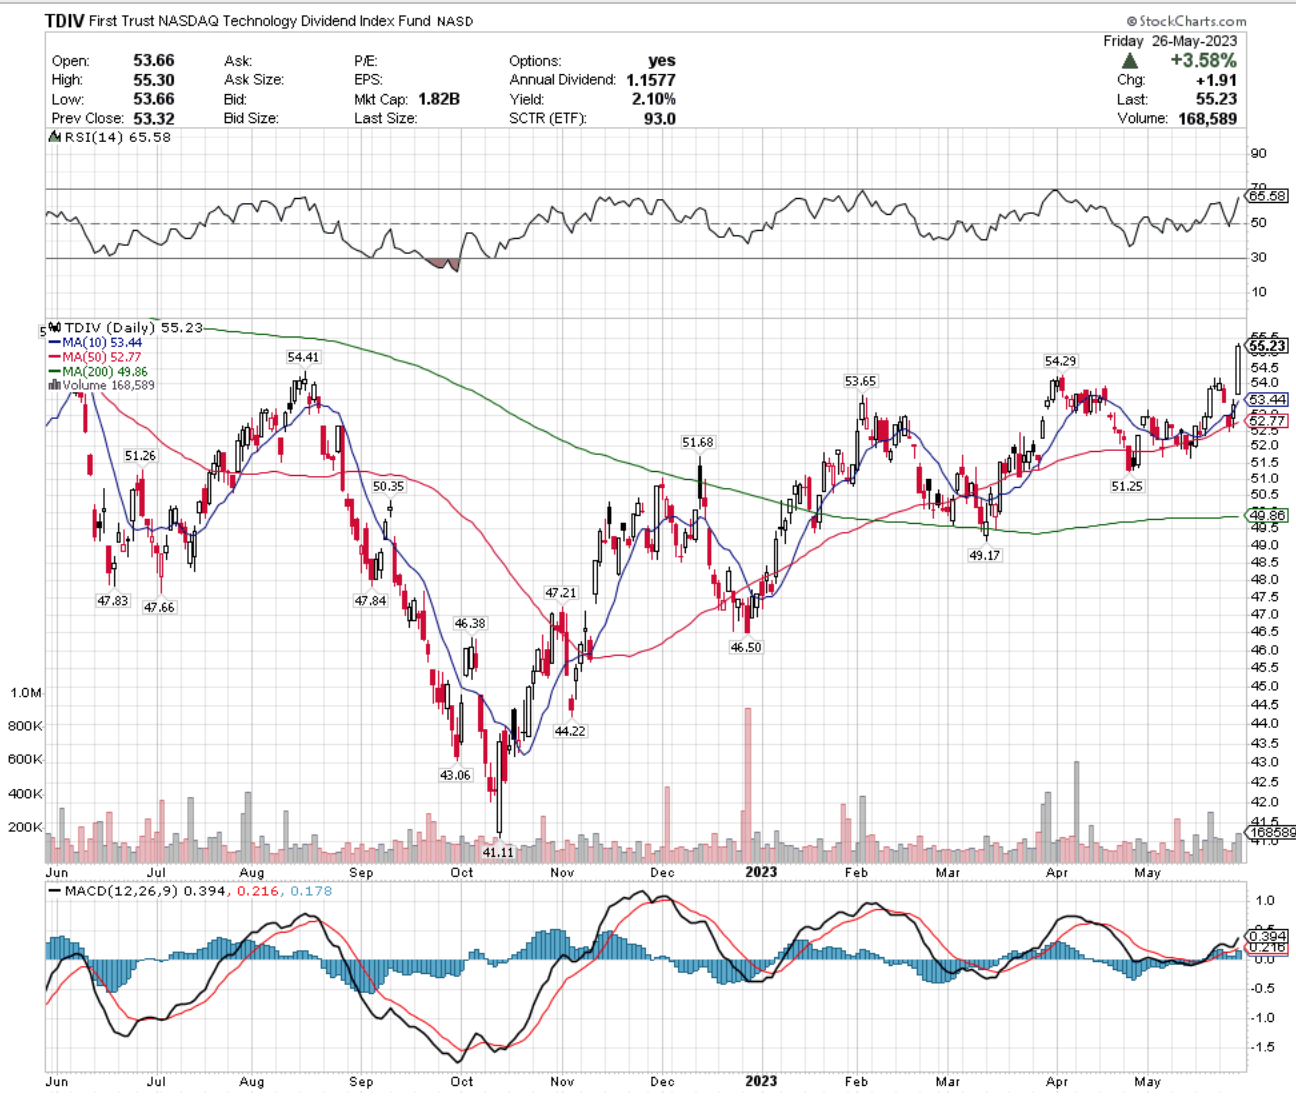The image size is (1296, 1096).
Task: Click the Mkt Cap value 1.82B
Action: (439, 99)
